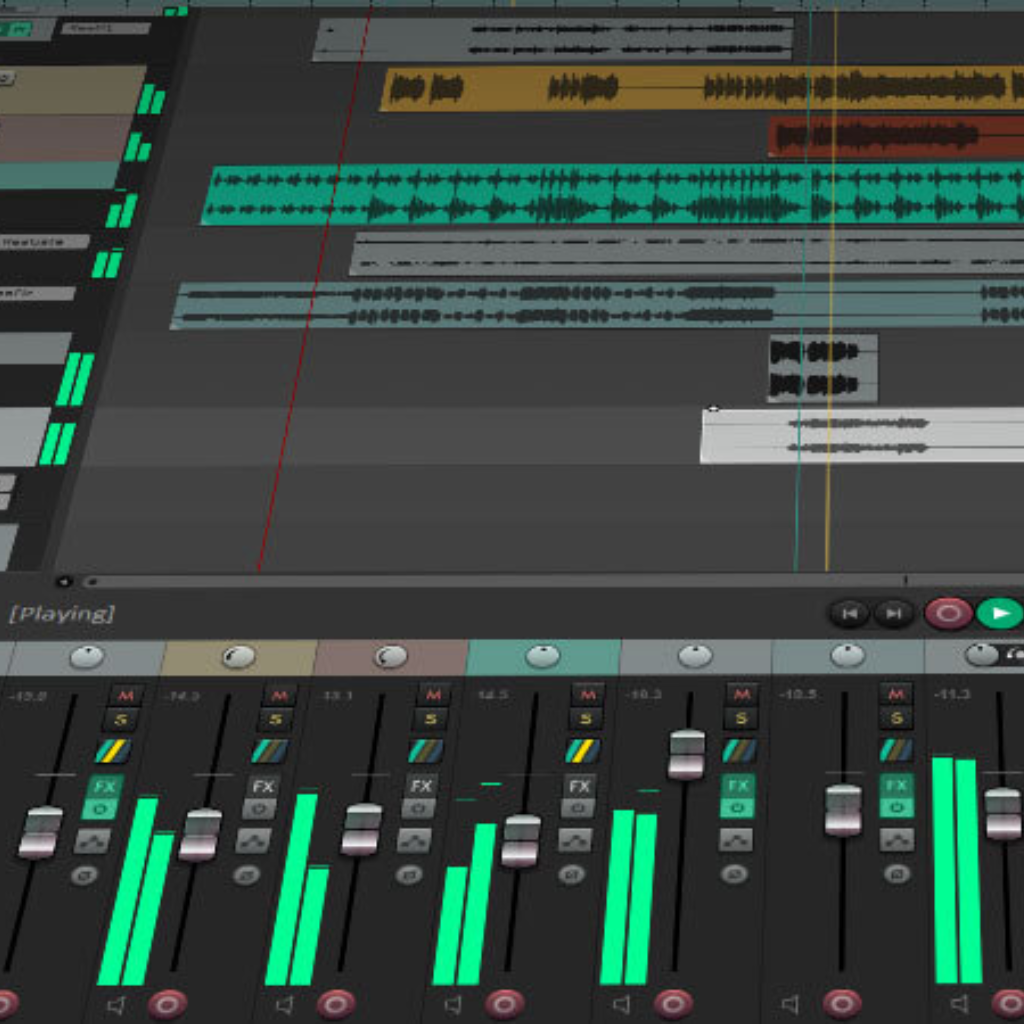
Task: Arm recording for the mauve channel
Action: (x=504, y=1003)
